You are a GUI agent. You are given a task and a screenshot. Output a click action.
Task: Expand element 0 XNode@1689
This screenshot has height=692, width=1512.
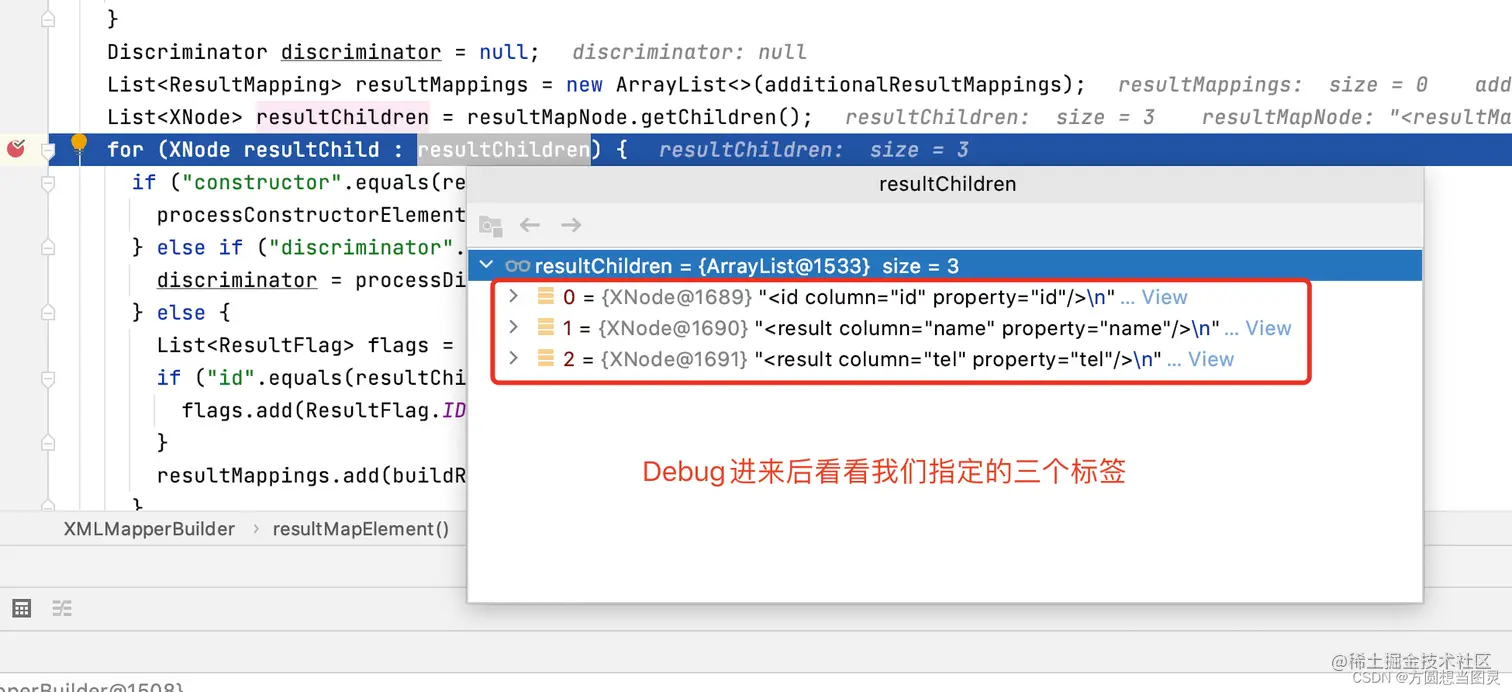[513, 296]
